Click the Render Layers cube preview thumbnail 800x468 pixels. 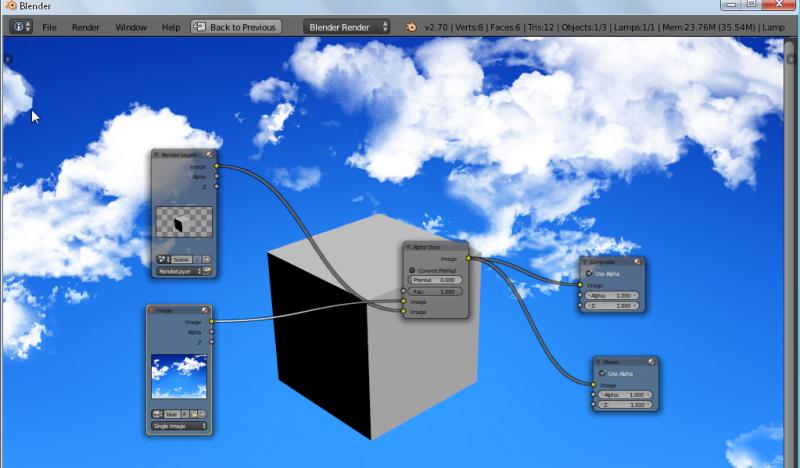pos(184,222)
